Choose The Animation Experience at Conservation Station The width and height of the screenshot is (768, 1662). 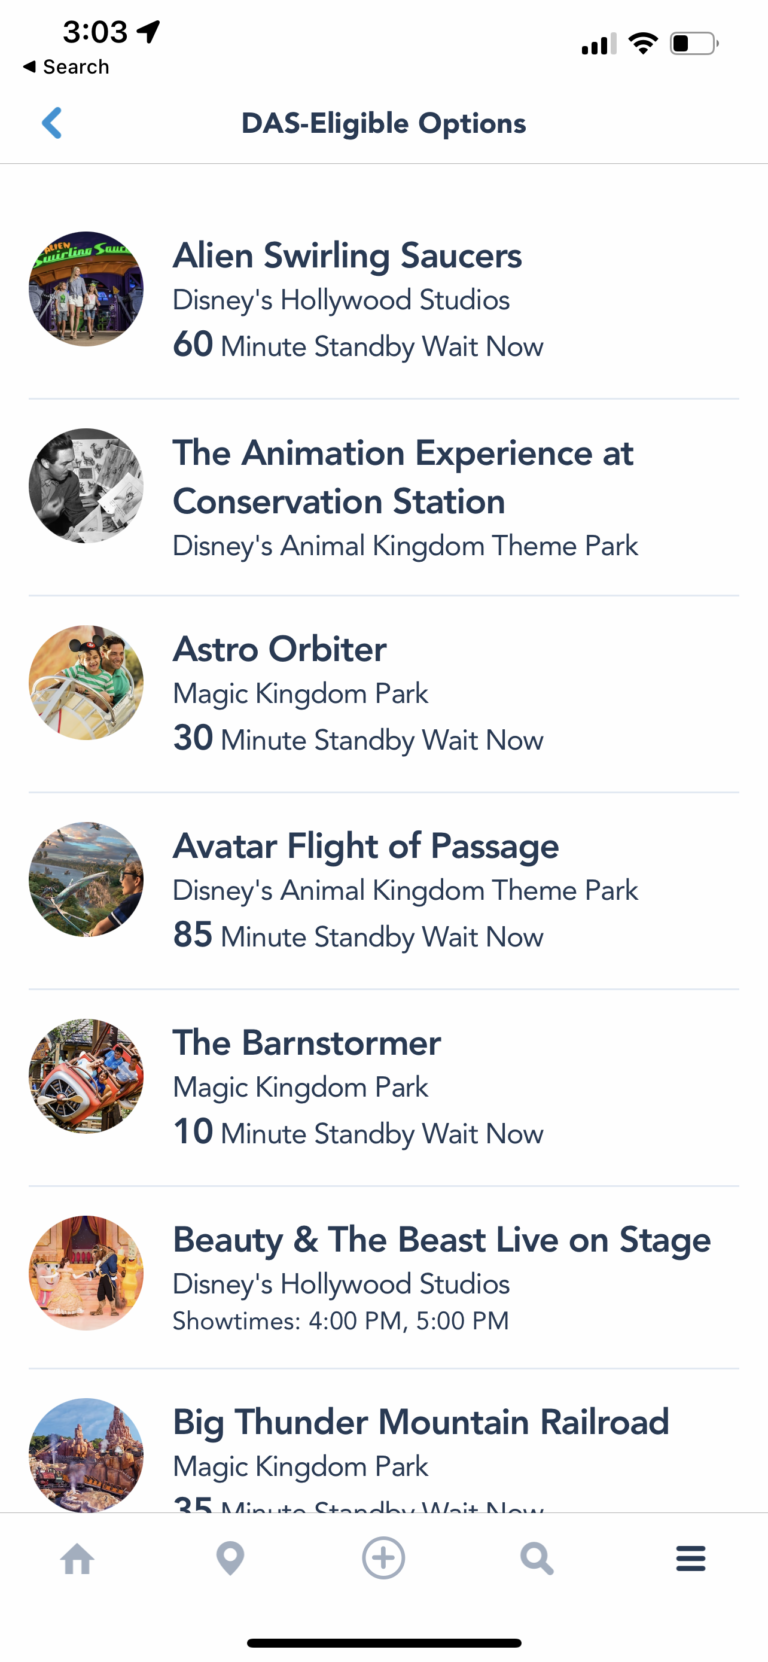pyautogui.click(x=402, y=477)
